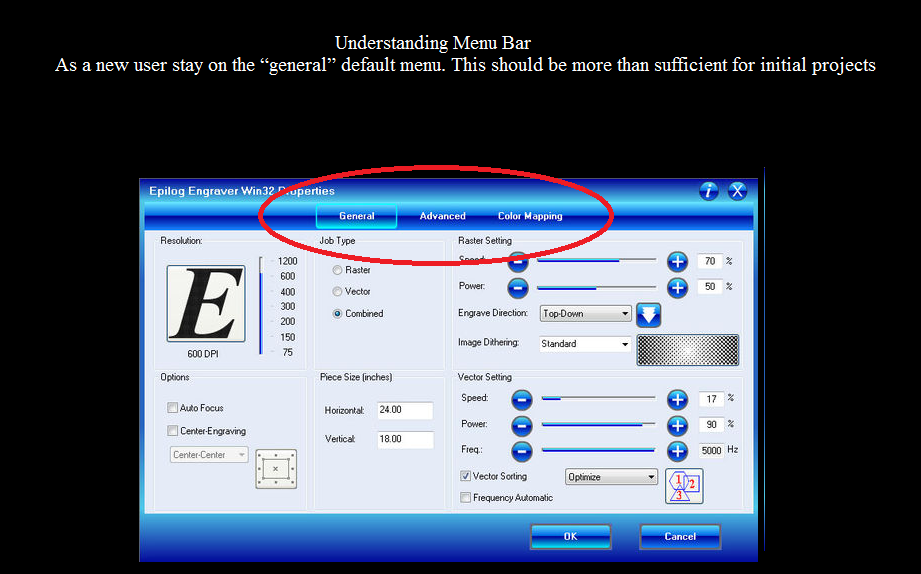The image size is (921, 574).
Task: Increase Vector Freq. with the plus button
Action: [x=677, y=451]
